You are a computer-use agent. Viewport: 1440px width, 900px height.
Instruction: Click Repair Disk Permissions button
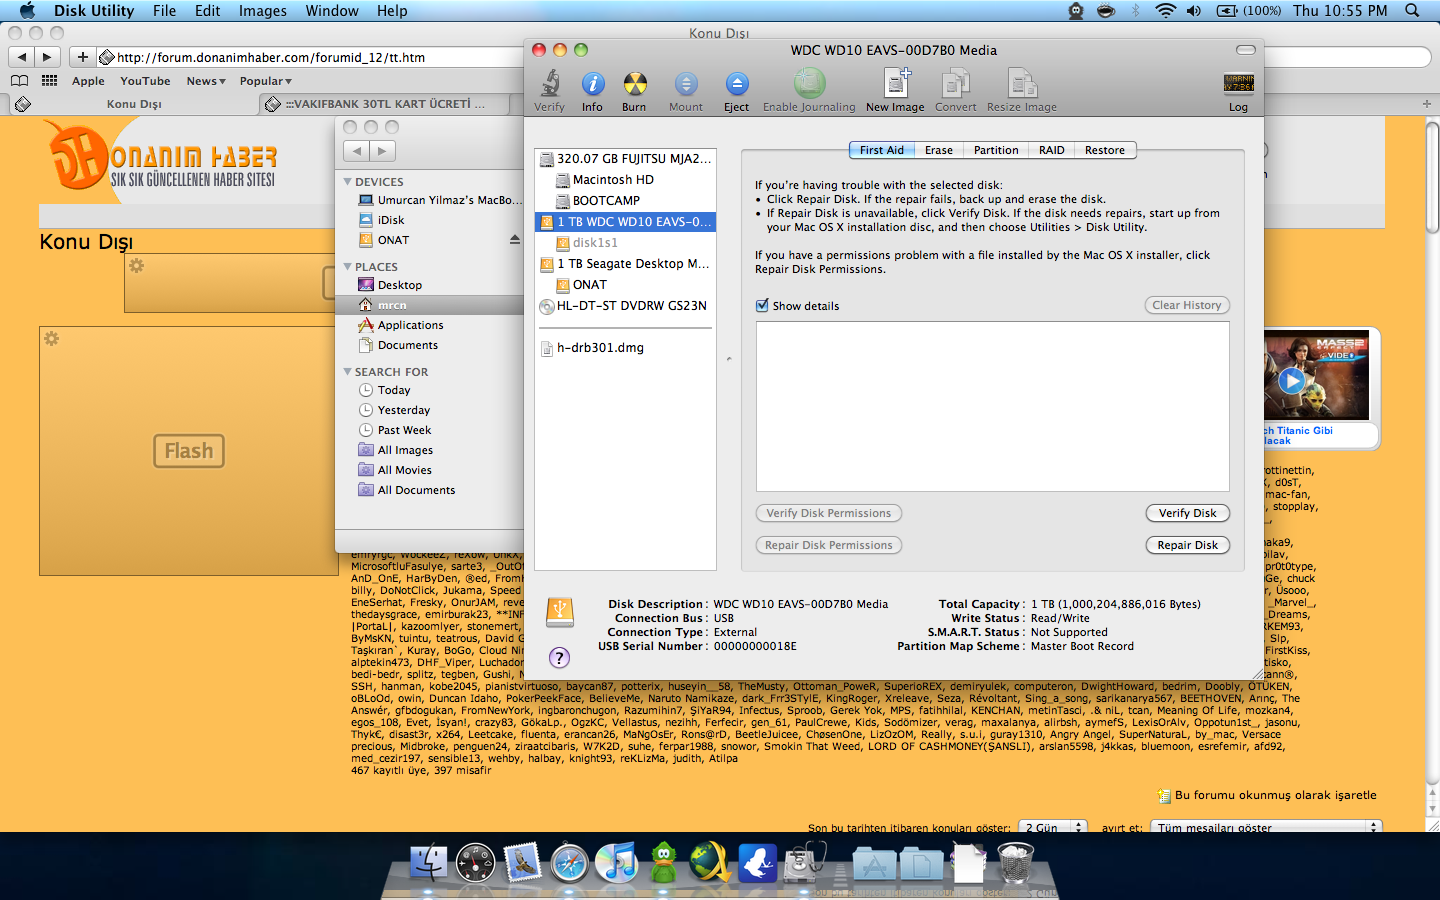click(828, 545)
